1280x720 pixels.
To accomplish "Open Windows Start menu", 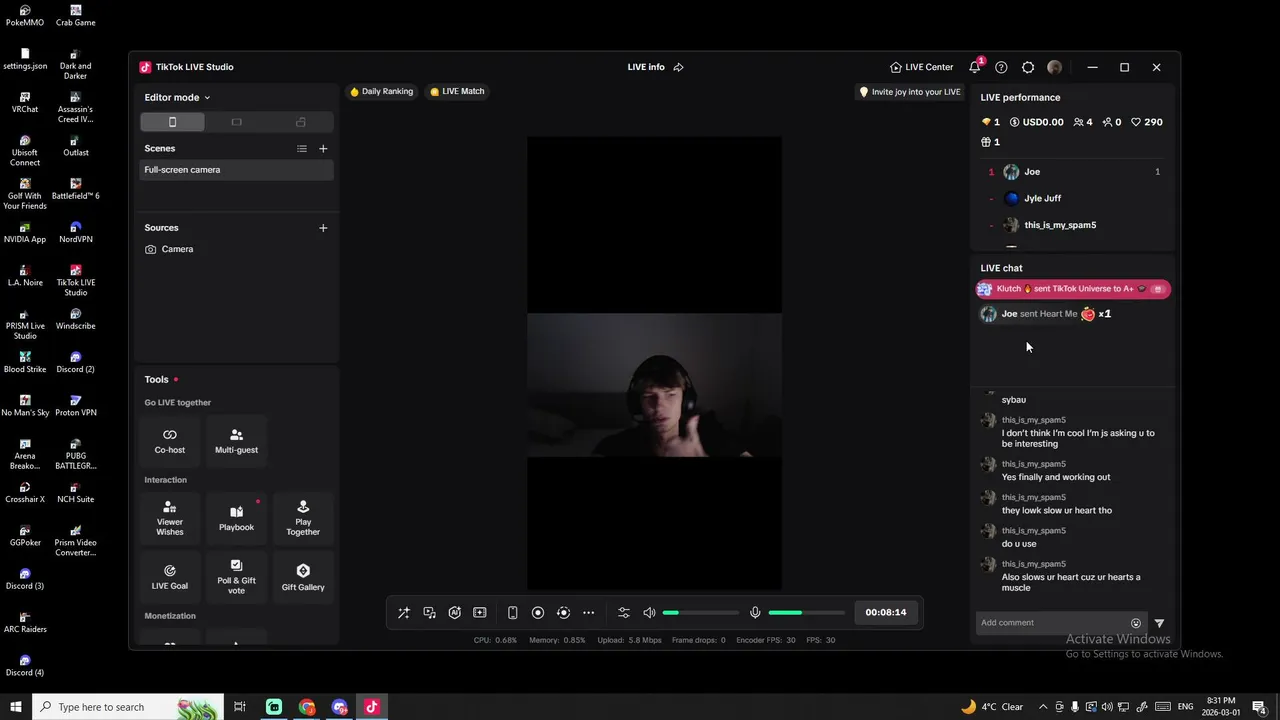I will coord(16,707).
